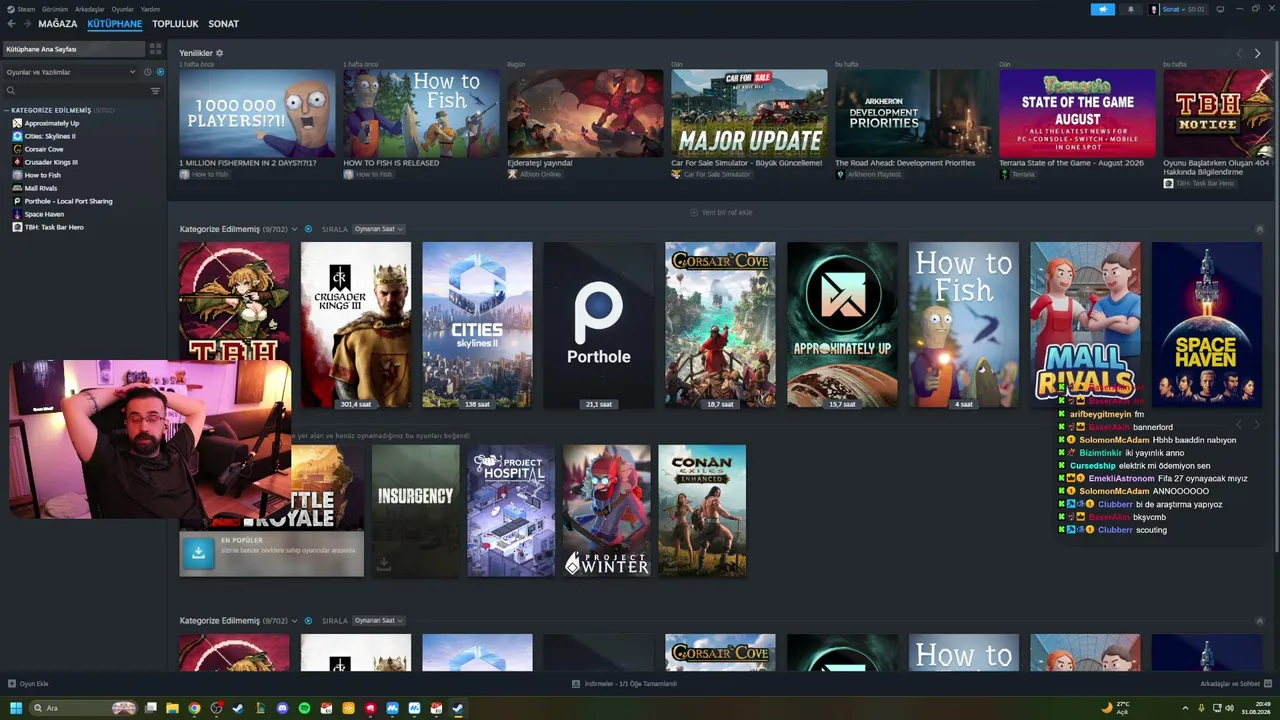The image size is (1280, 720).
Task: Open Crusader Kings III game cover
Action: coord(356,325)
